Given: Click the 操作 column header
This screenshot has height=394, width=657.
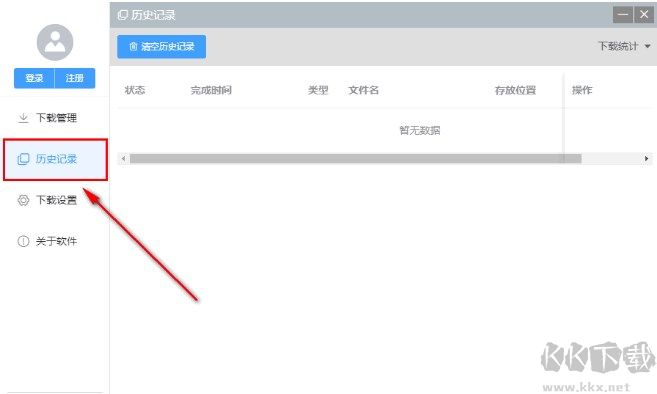Looking at the screenshot, I should (x=582, y=90).
